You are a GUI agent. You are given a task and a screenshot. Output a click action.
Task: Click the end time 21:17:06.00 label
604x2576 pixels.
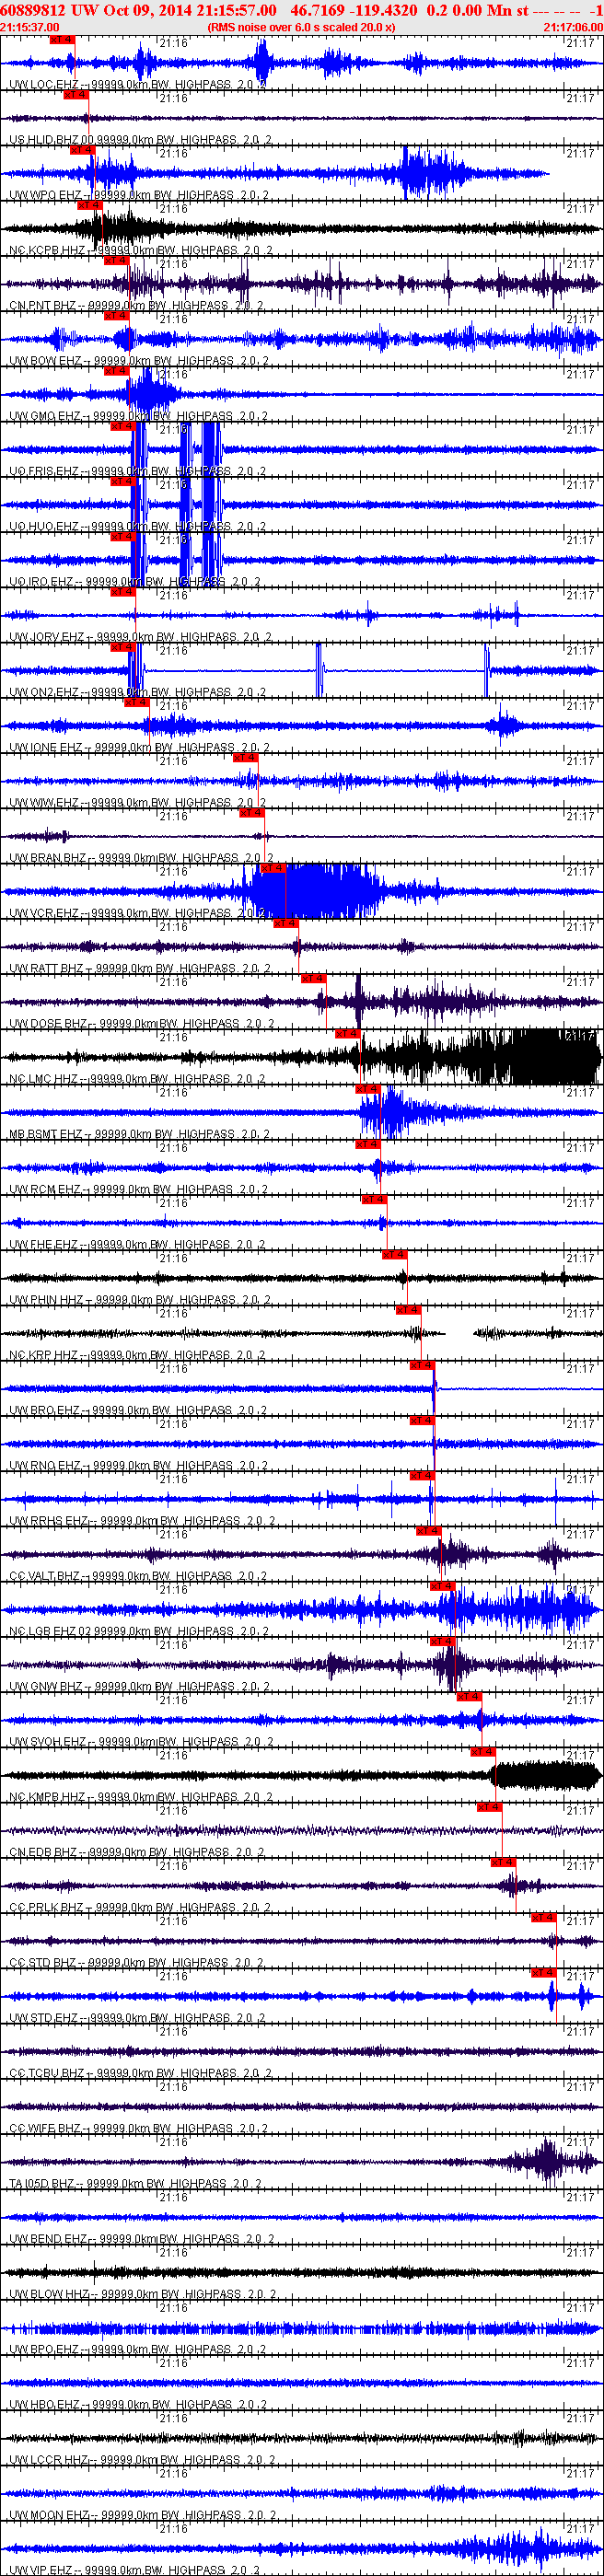pos(573,27)
